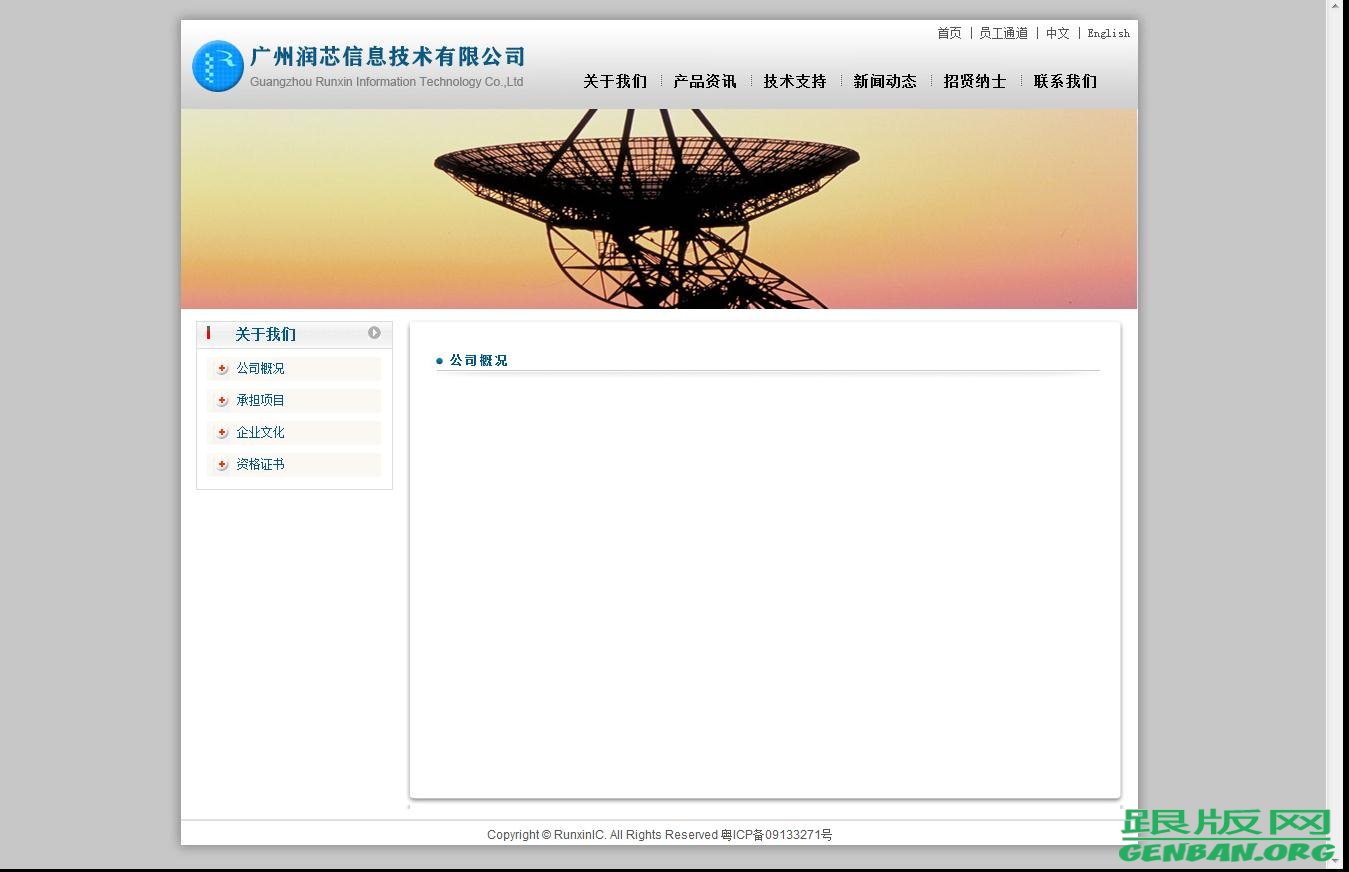Expand the 关于我们 sidebar section
Image resolution: width=1349 pixels, height=872 pixels.
click(265, 334)
